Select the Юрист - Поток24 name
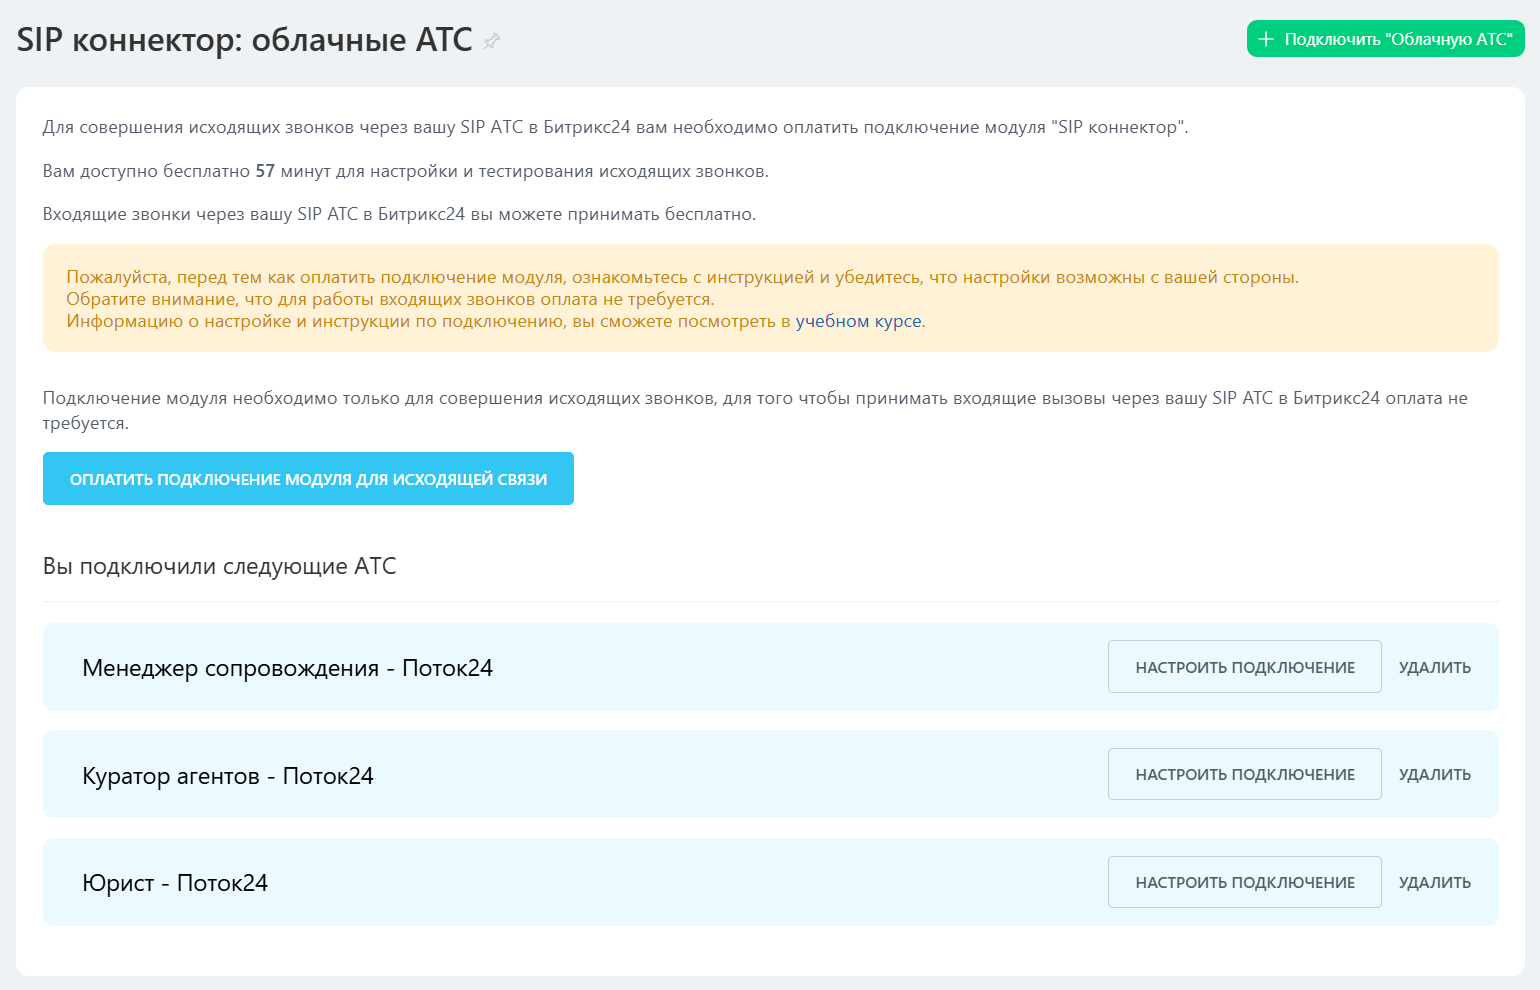This screenshot has width=1540, height=990. point(175,883)
